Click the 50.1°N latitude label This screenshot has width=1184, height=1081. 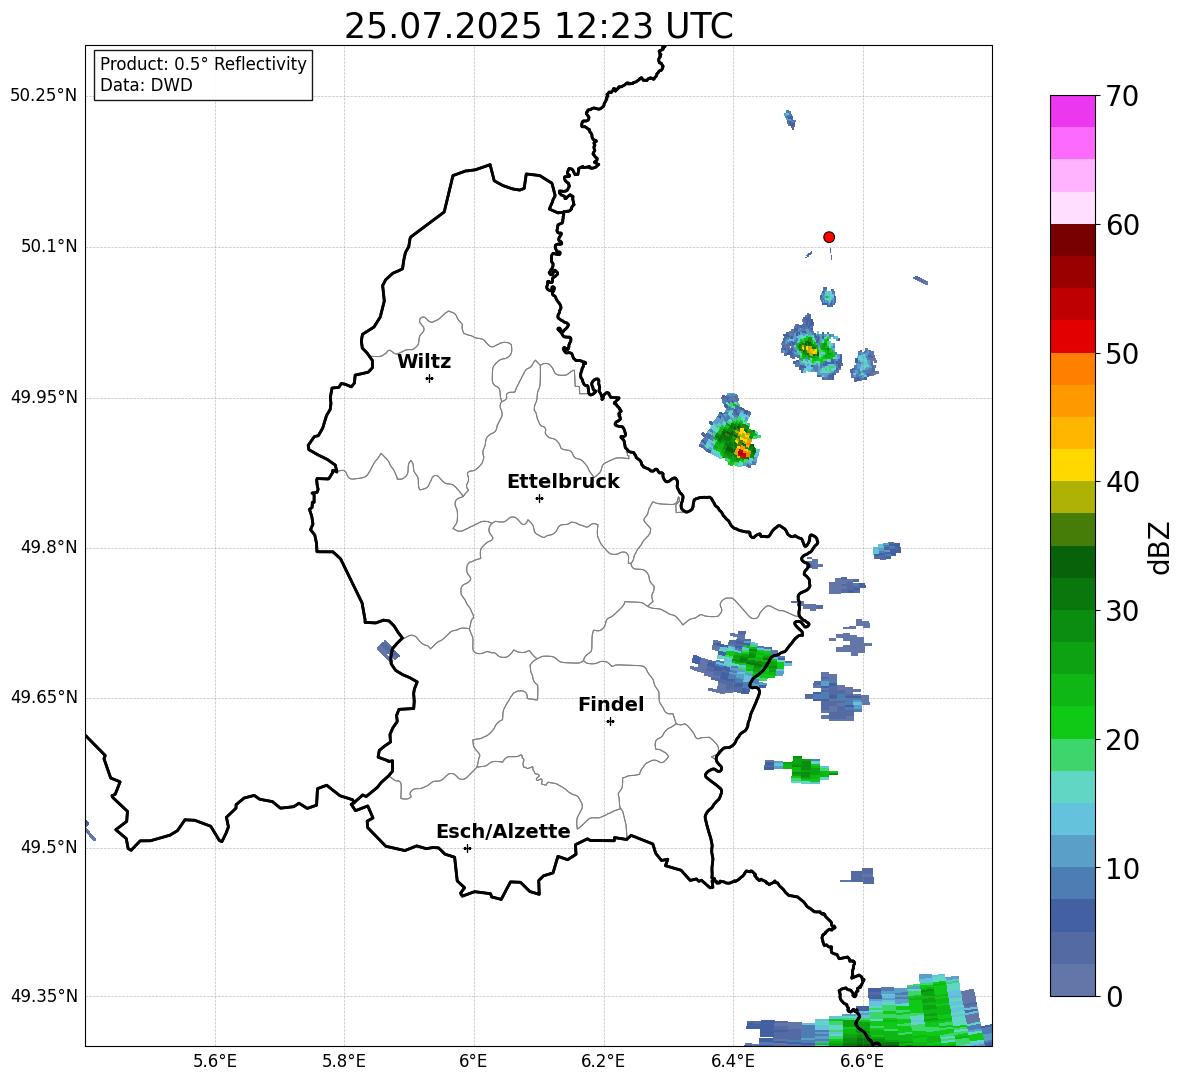click(49, 246)
